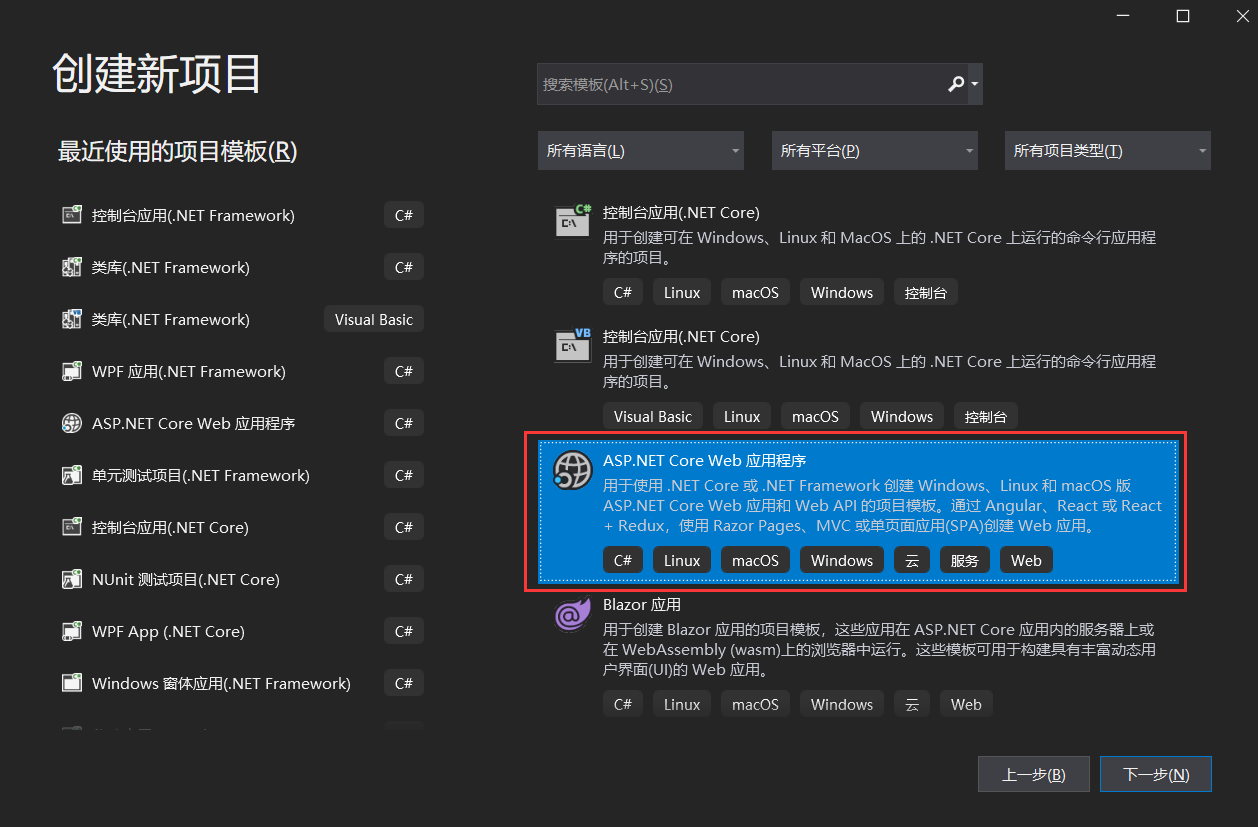1258x827 pixels.
Task: Maximize the dialog window
Action: pos(1183,16)
